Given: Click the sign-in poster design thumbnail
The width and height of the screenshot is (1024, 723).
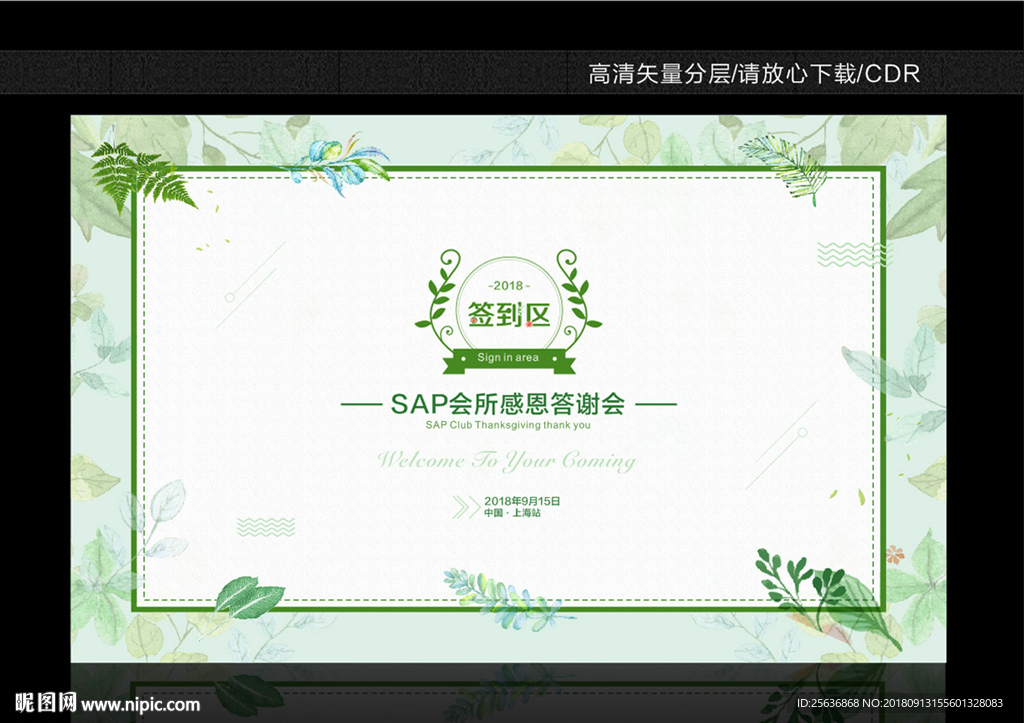Looking at the screenshot, I should point(508,389).
